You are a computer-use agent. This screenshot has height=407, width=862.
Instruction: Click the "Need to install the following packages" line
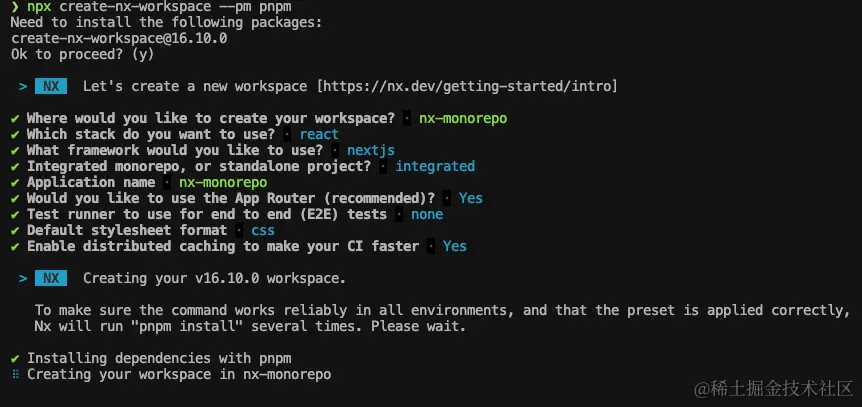(166, 23)
